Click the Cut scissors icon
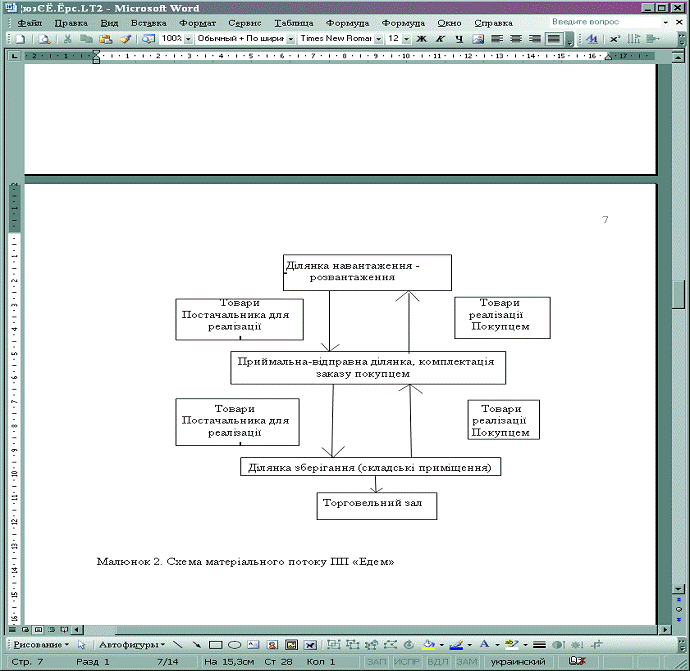Screen dimensions: 690x671 68,39
